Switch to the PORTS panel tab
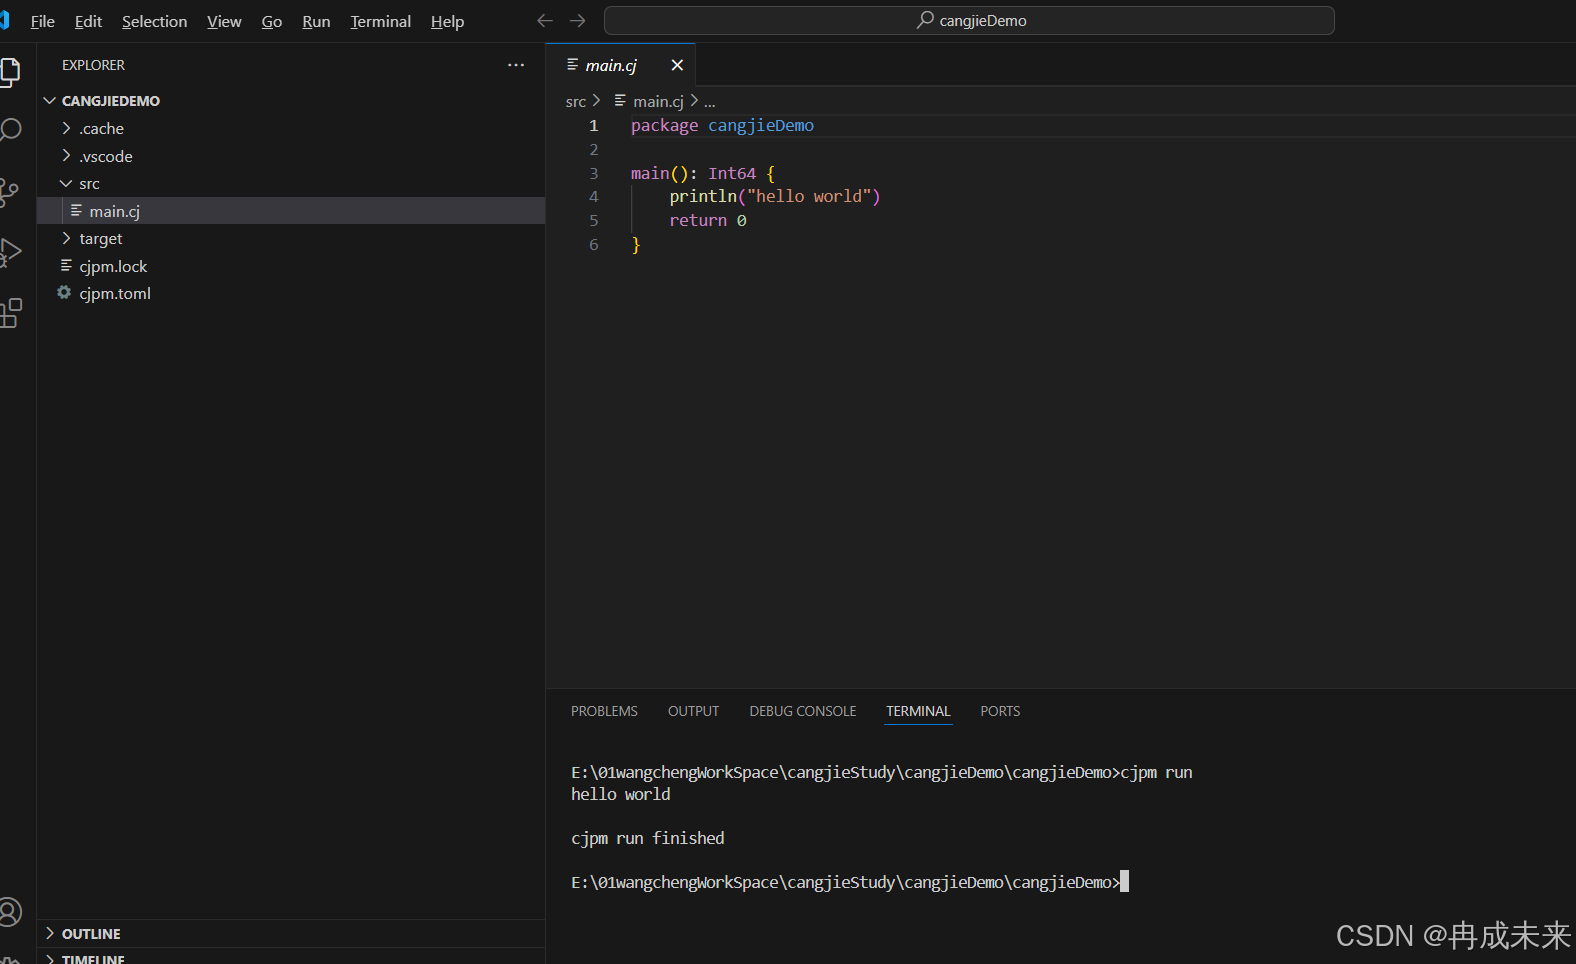 [1000, 711]
